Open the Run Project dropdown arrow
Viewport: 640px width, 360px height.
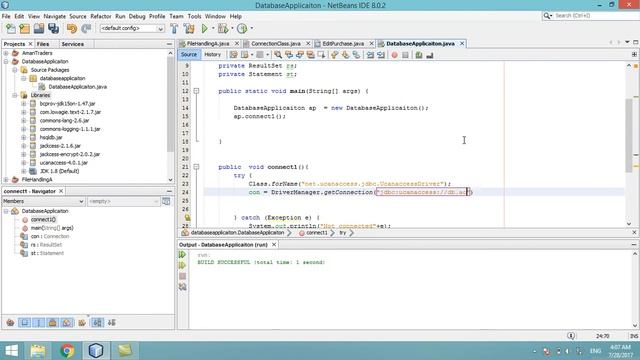point(213,29)
